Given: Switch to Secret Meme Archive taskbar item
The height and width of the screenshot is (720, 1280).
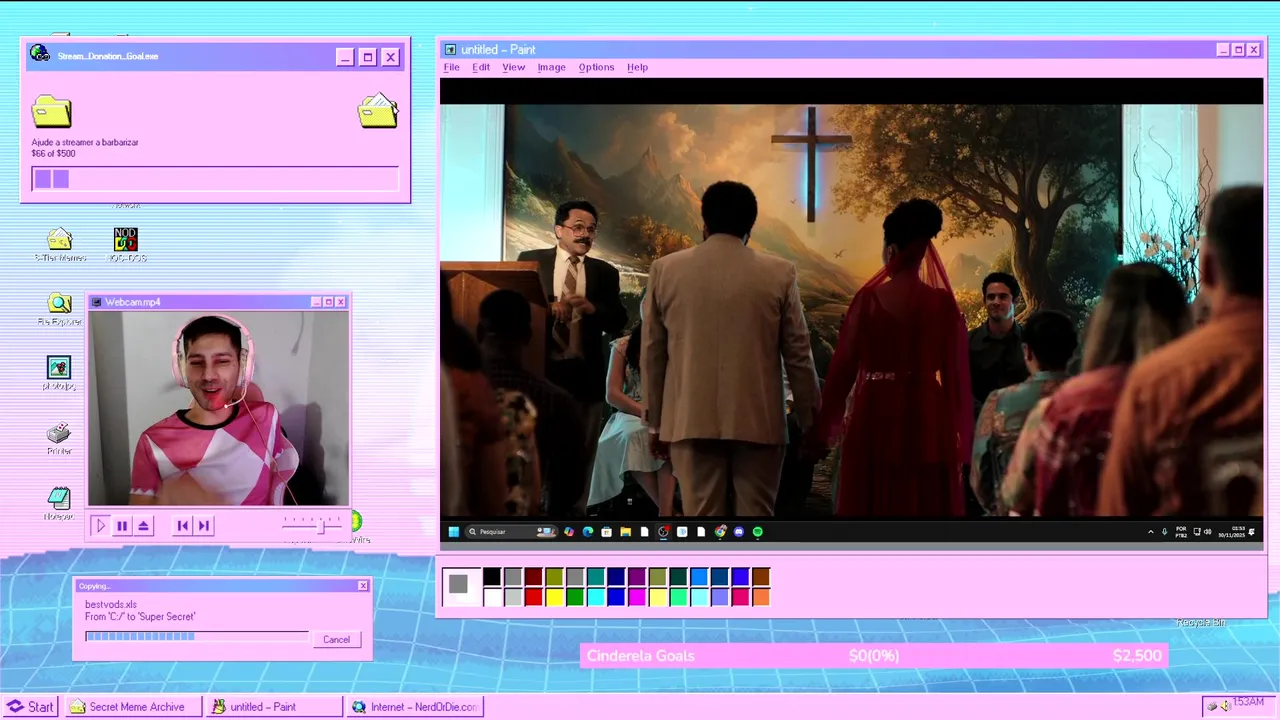Looking at the screenshot, I should click(135, 706).
